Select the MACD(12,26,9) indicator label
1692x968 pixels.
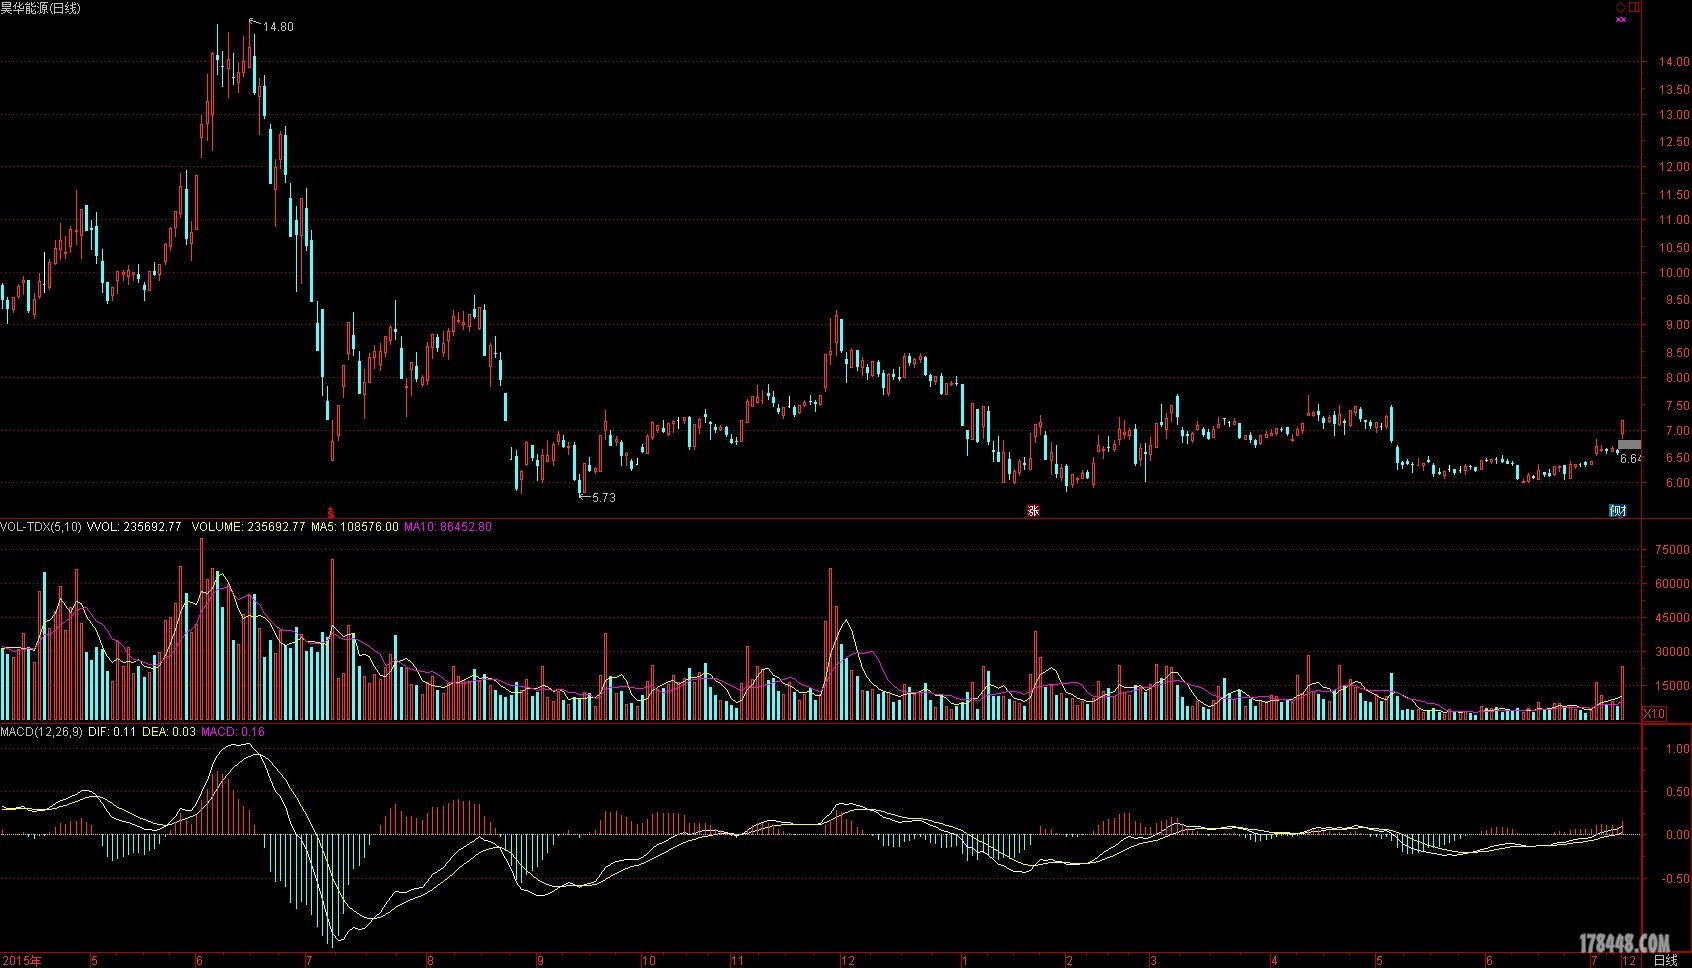coord(42,732)
